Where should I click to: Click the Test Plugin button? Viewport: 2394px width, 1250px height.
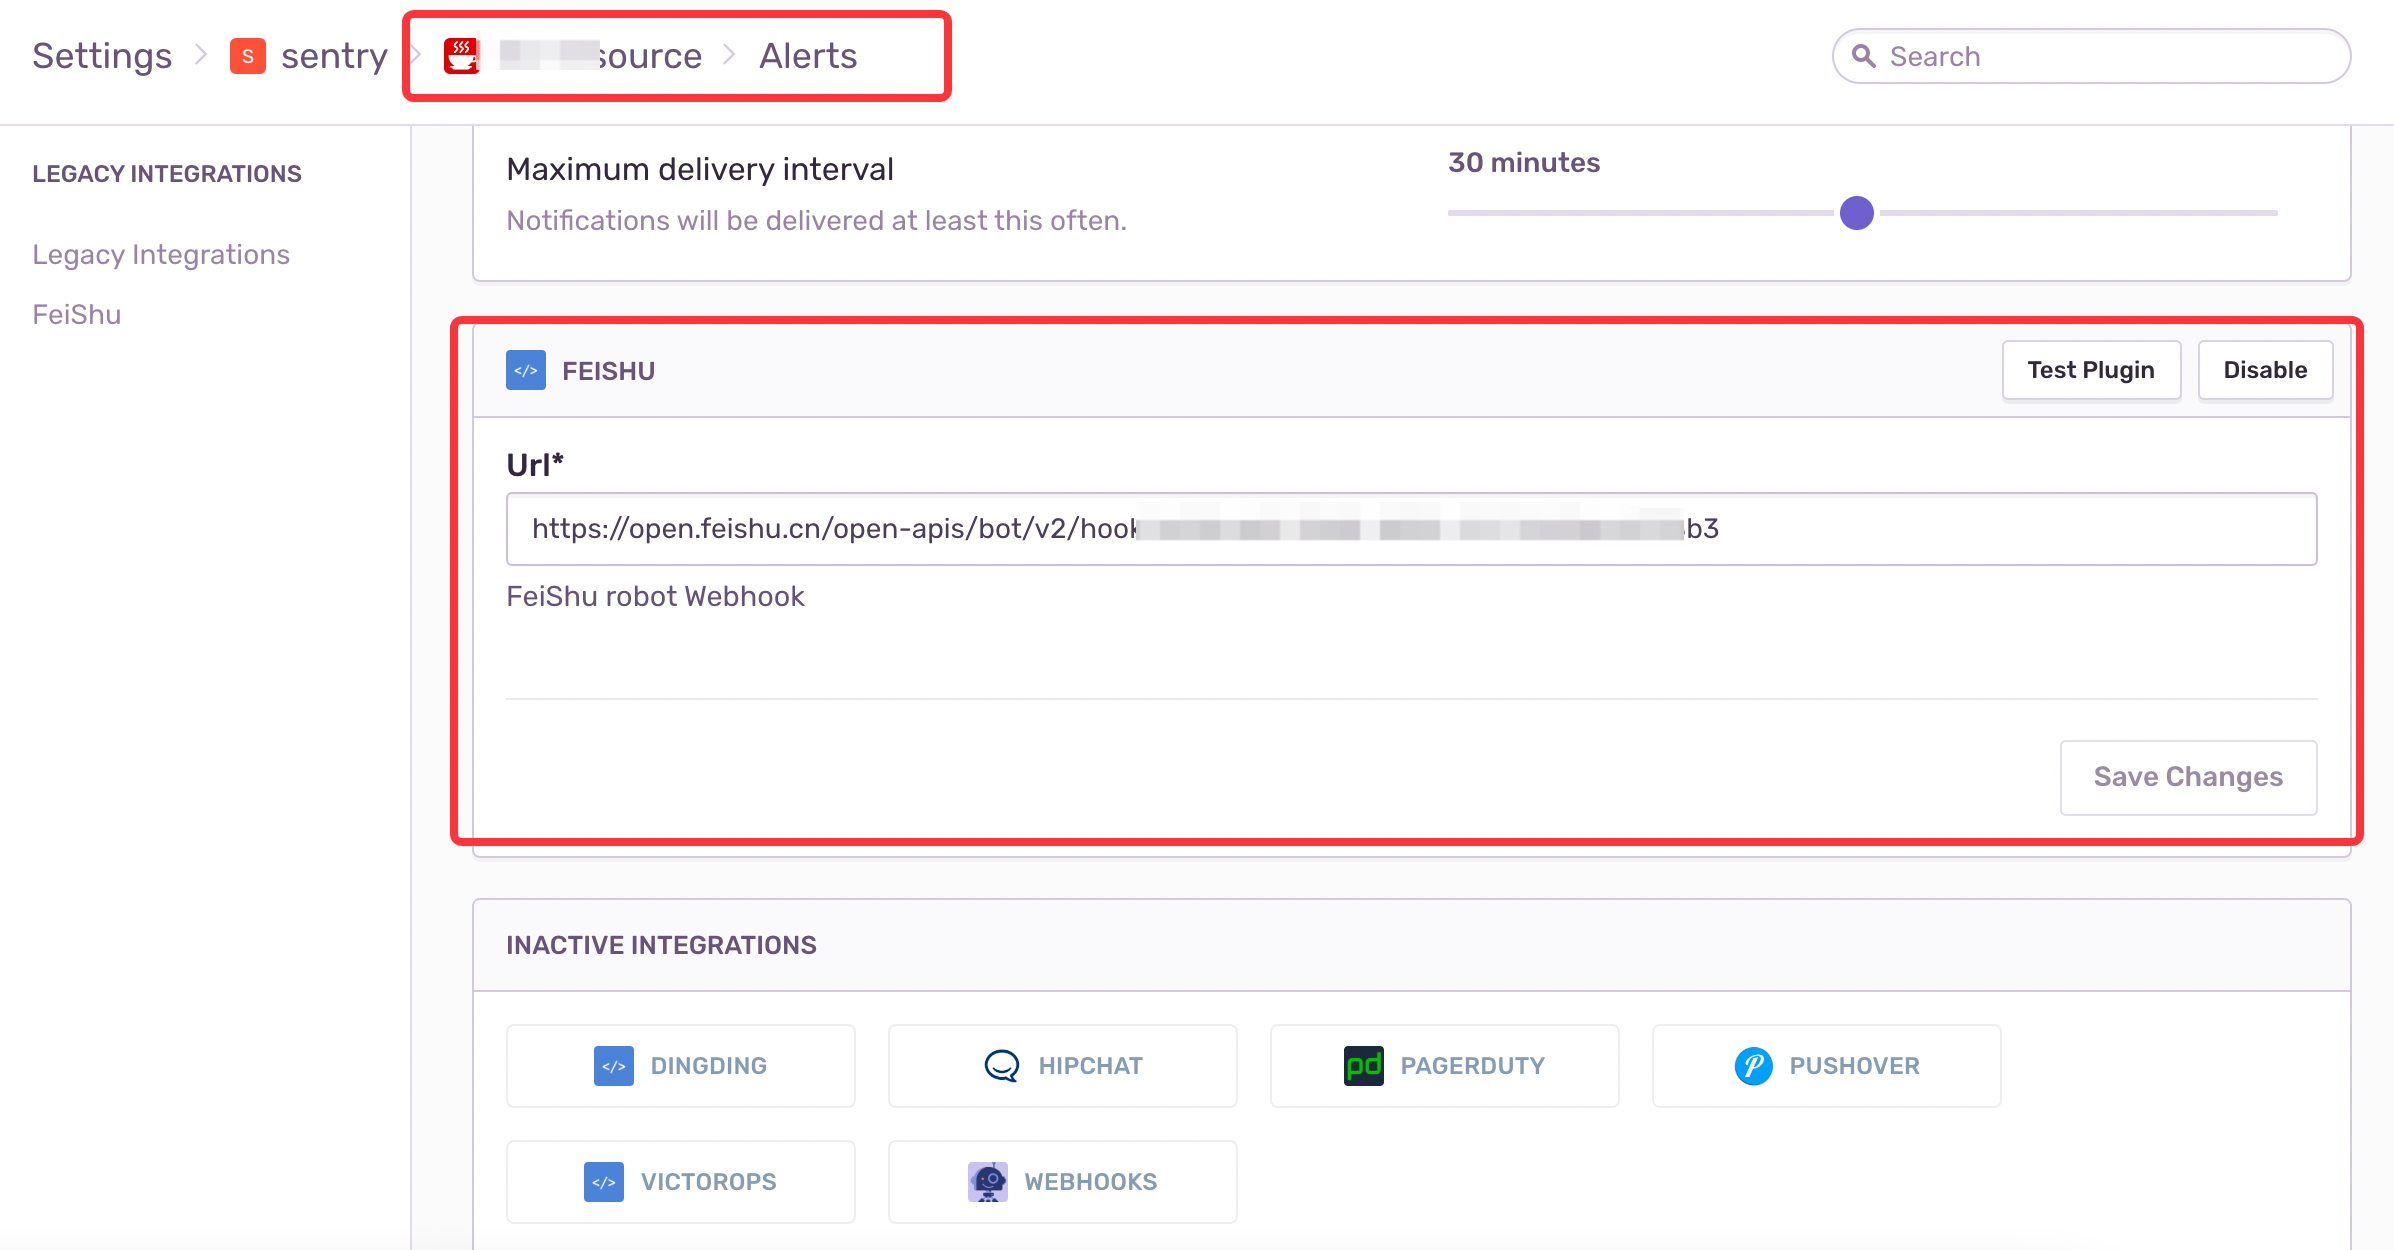pyautogui.click(x=2091, y=370)
